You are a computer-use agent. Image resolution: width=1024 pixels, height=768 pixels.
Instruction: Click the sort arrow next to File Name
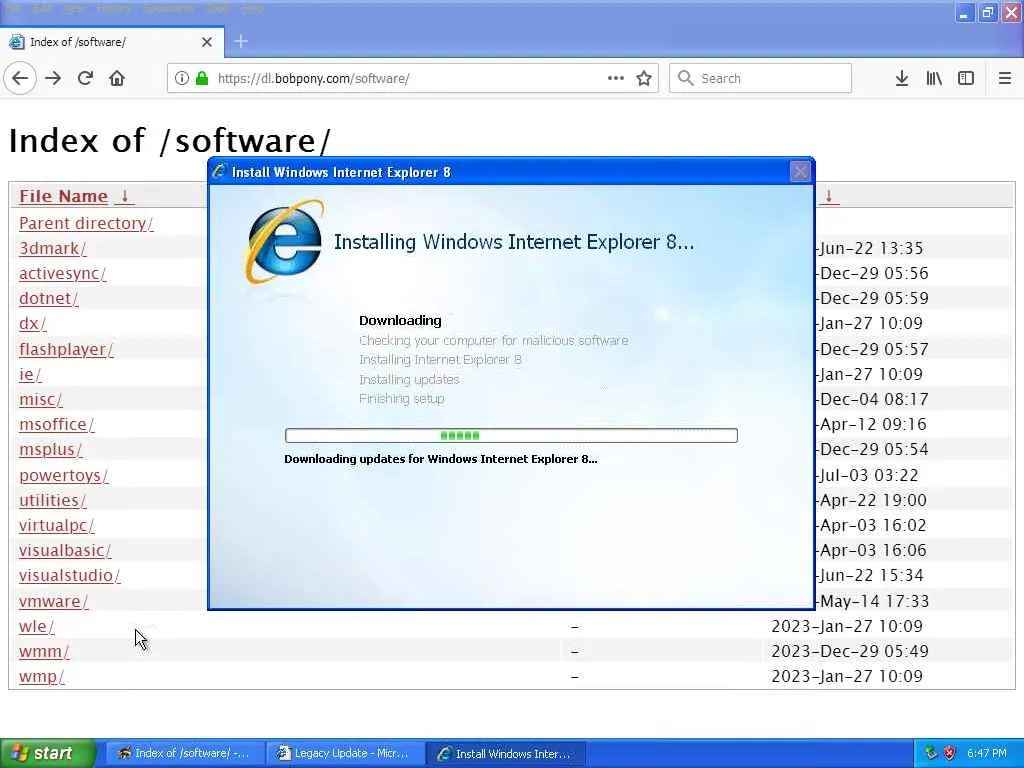[x=125, y=196]
